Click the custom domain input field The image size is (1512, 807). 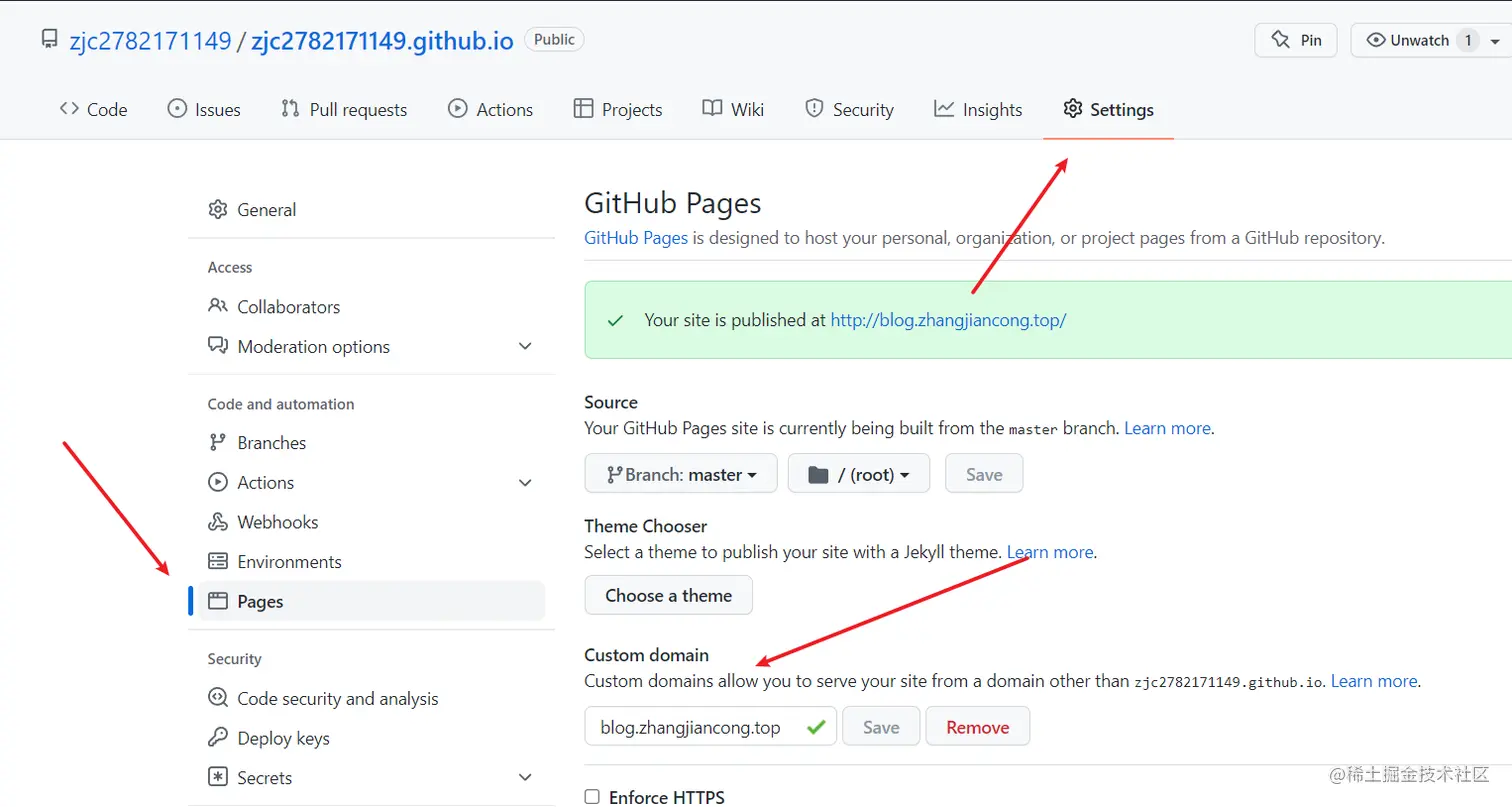click(x=710, y=727)
